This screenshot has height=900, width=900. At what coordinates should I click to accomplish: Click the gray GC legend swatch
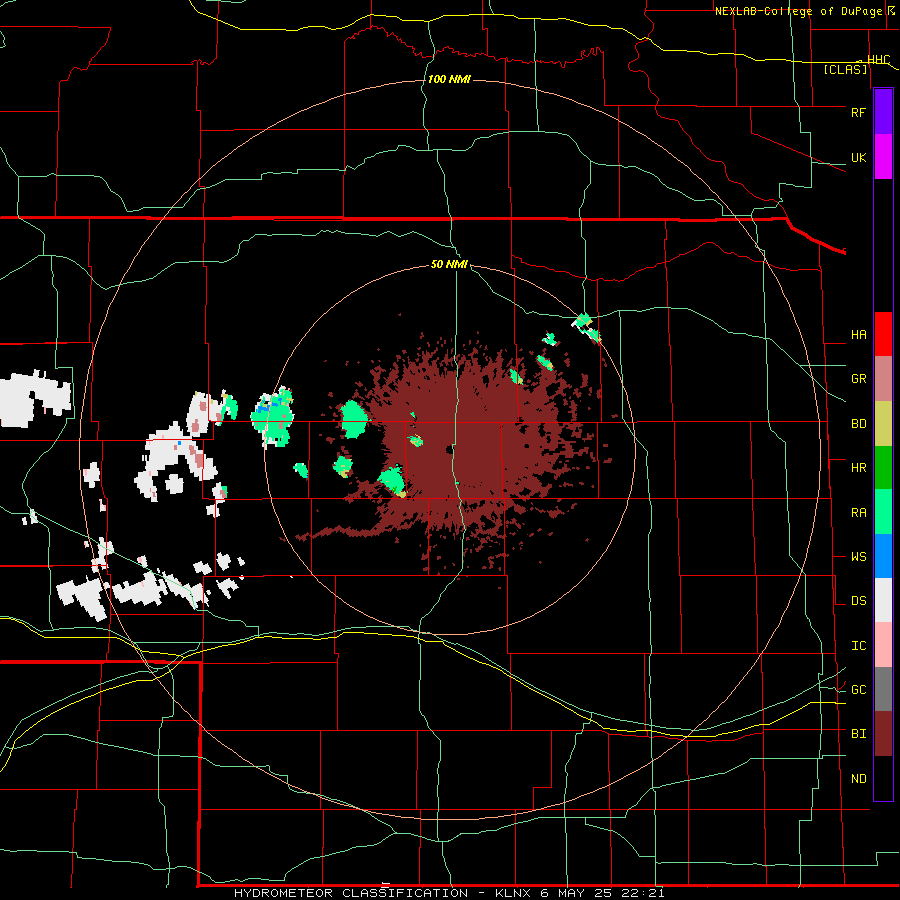[x=883, y=689]
